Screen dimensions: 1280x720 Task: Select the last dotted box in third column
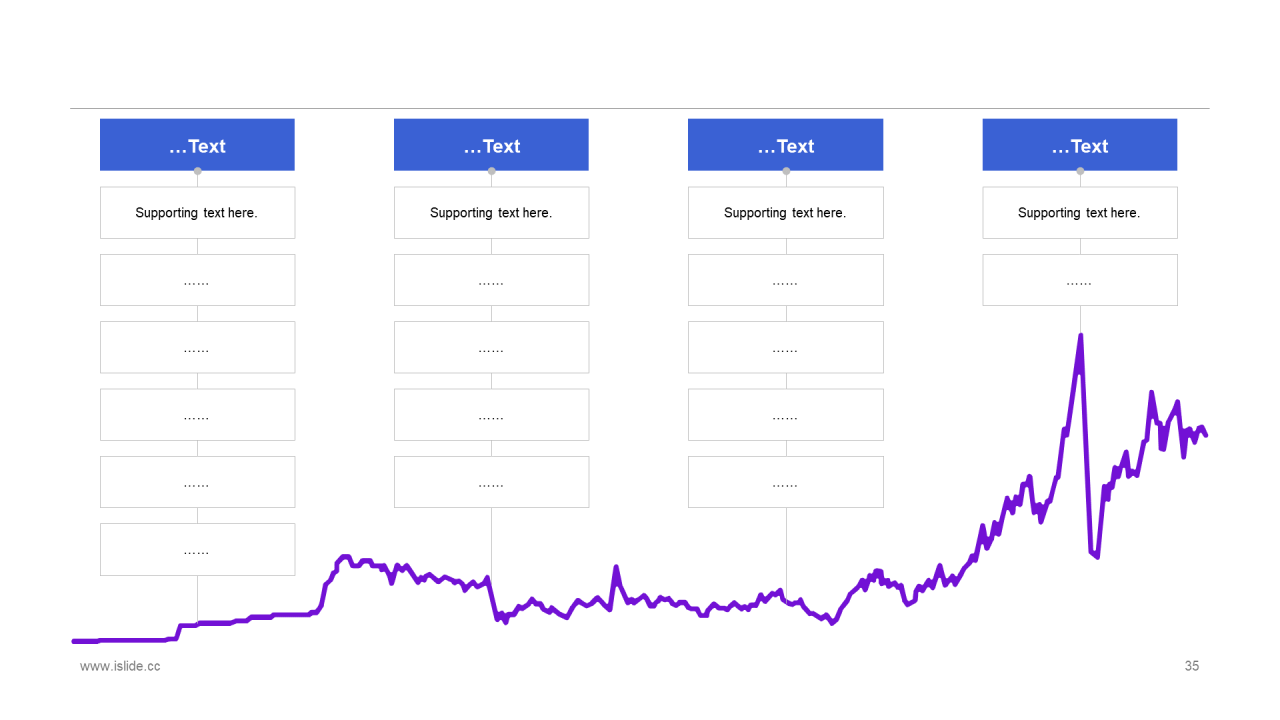point(785,482)
